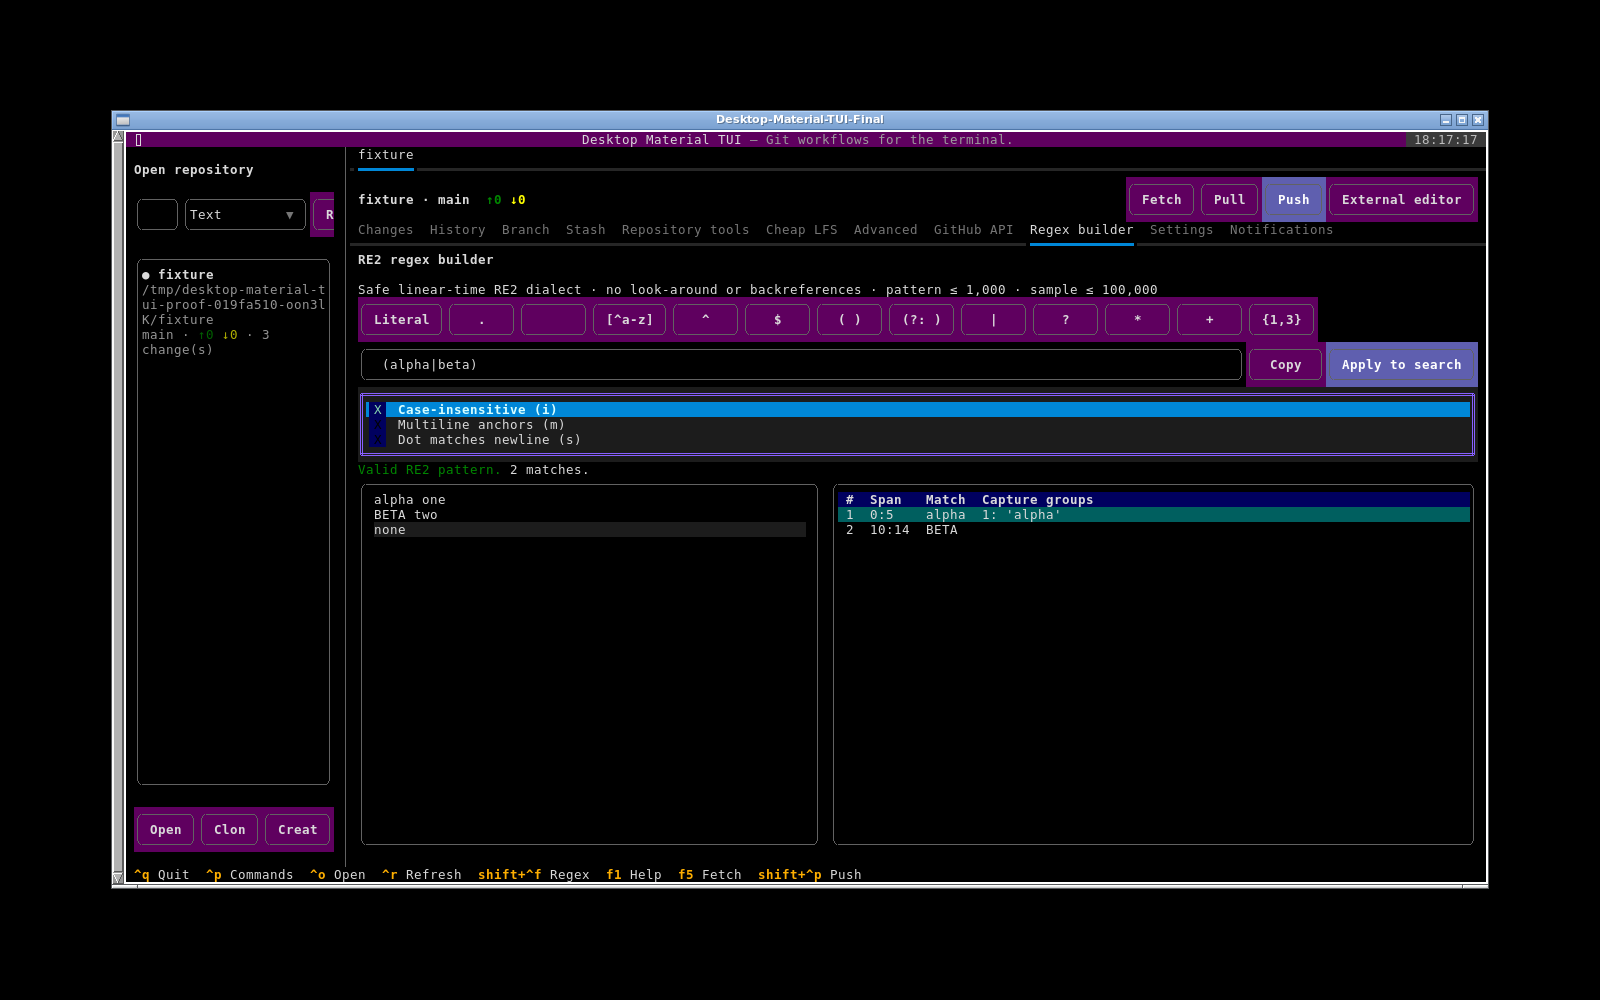Click the Open repository button
Viewport: 1600px width, 1000px height.
165,830
